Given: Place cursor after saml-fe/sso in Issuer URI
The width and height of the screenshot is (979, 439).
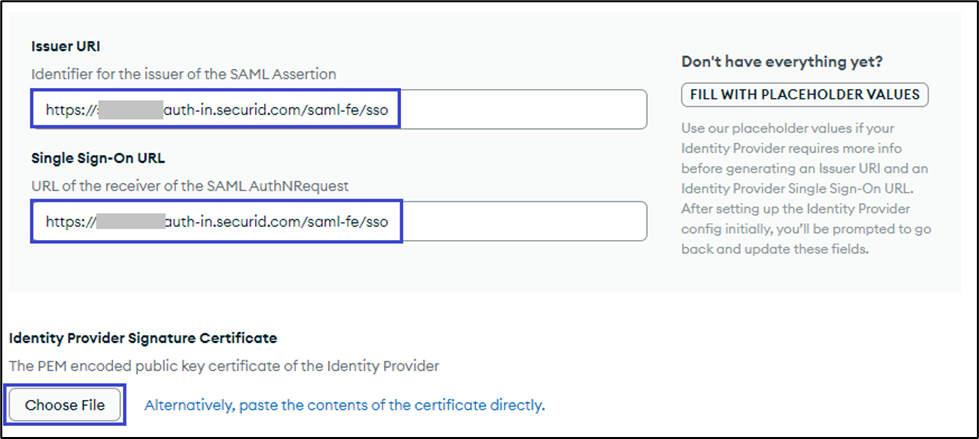Looking at the screenshot, I should [388, 109].
